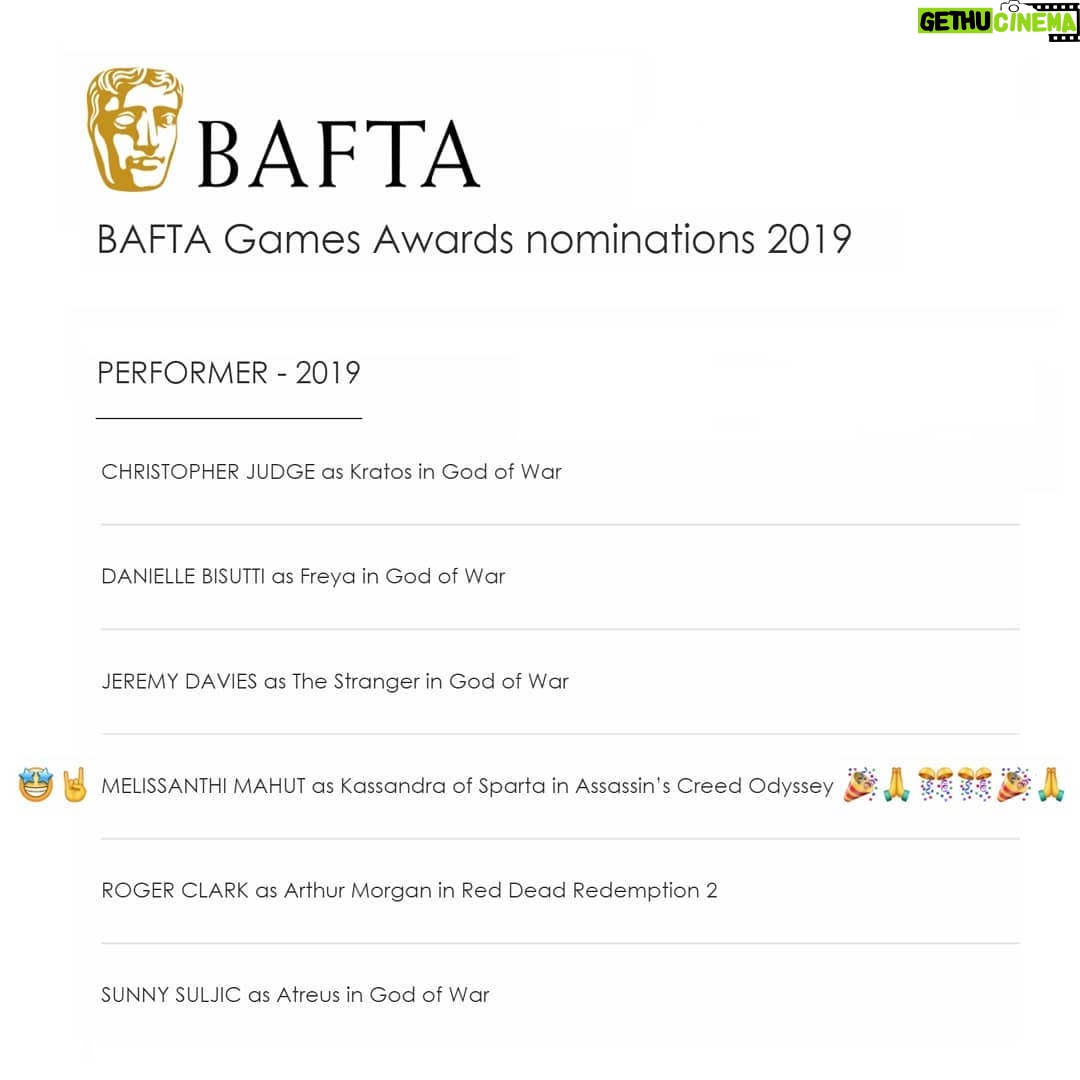
Task: Select Christopher Judge as Kratos nominee
Action: pos(331,472)
